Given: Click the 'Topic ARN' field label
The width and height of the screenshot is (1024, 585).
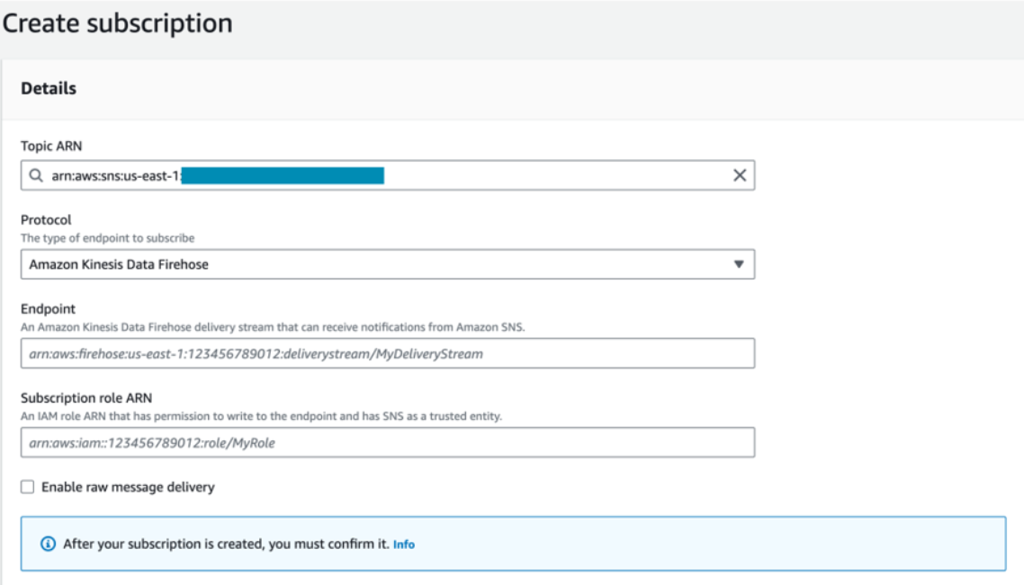Looking at the screenshot, I should [51, 146].
